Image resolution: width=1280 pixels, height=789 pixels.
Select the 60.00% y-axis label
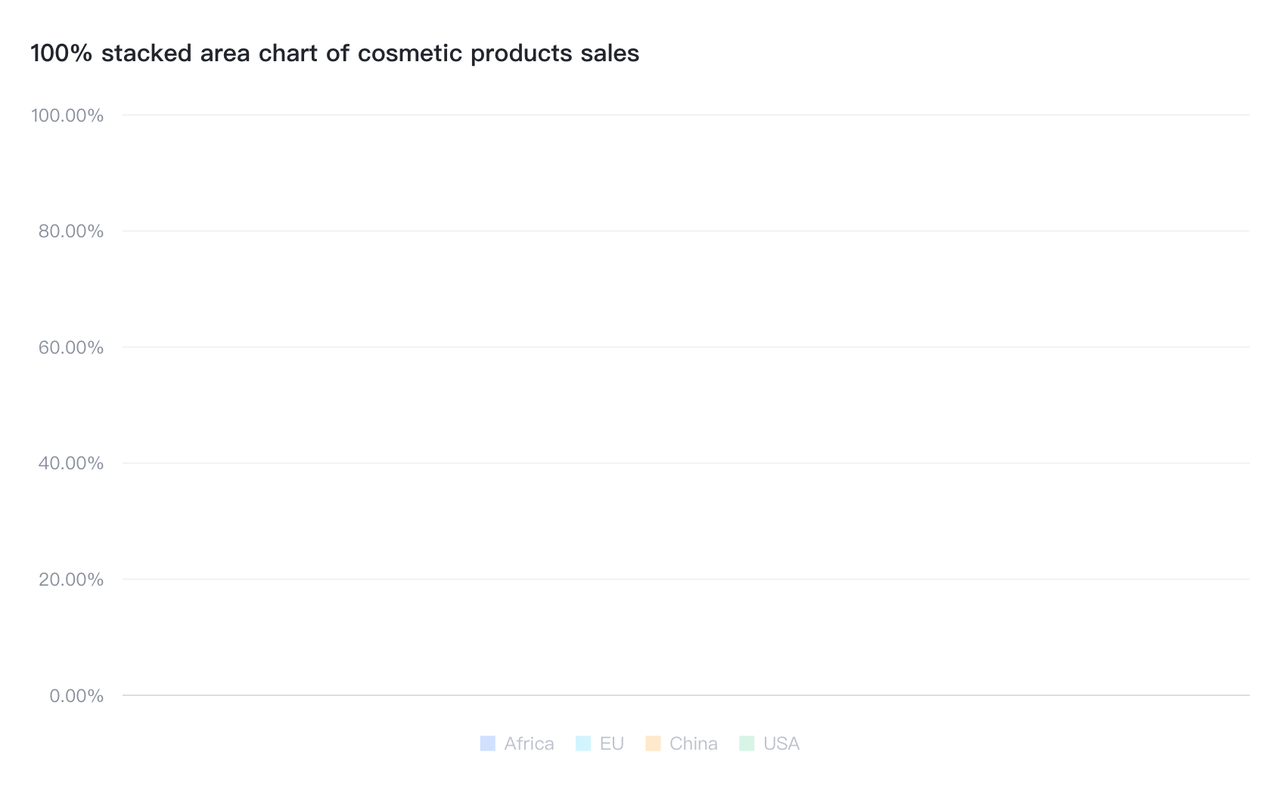(71, 347)
